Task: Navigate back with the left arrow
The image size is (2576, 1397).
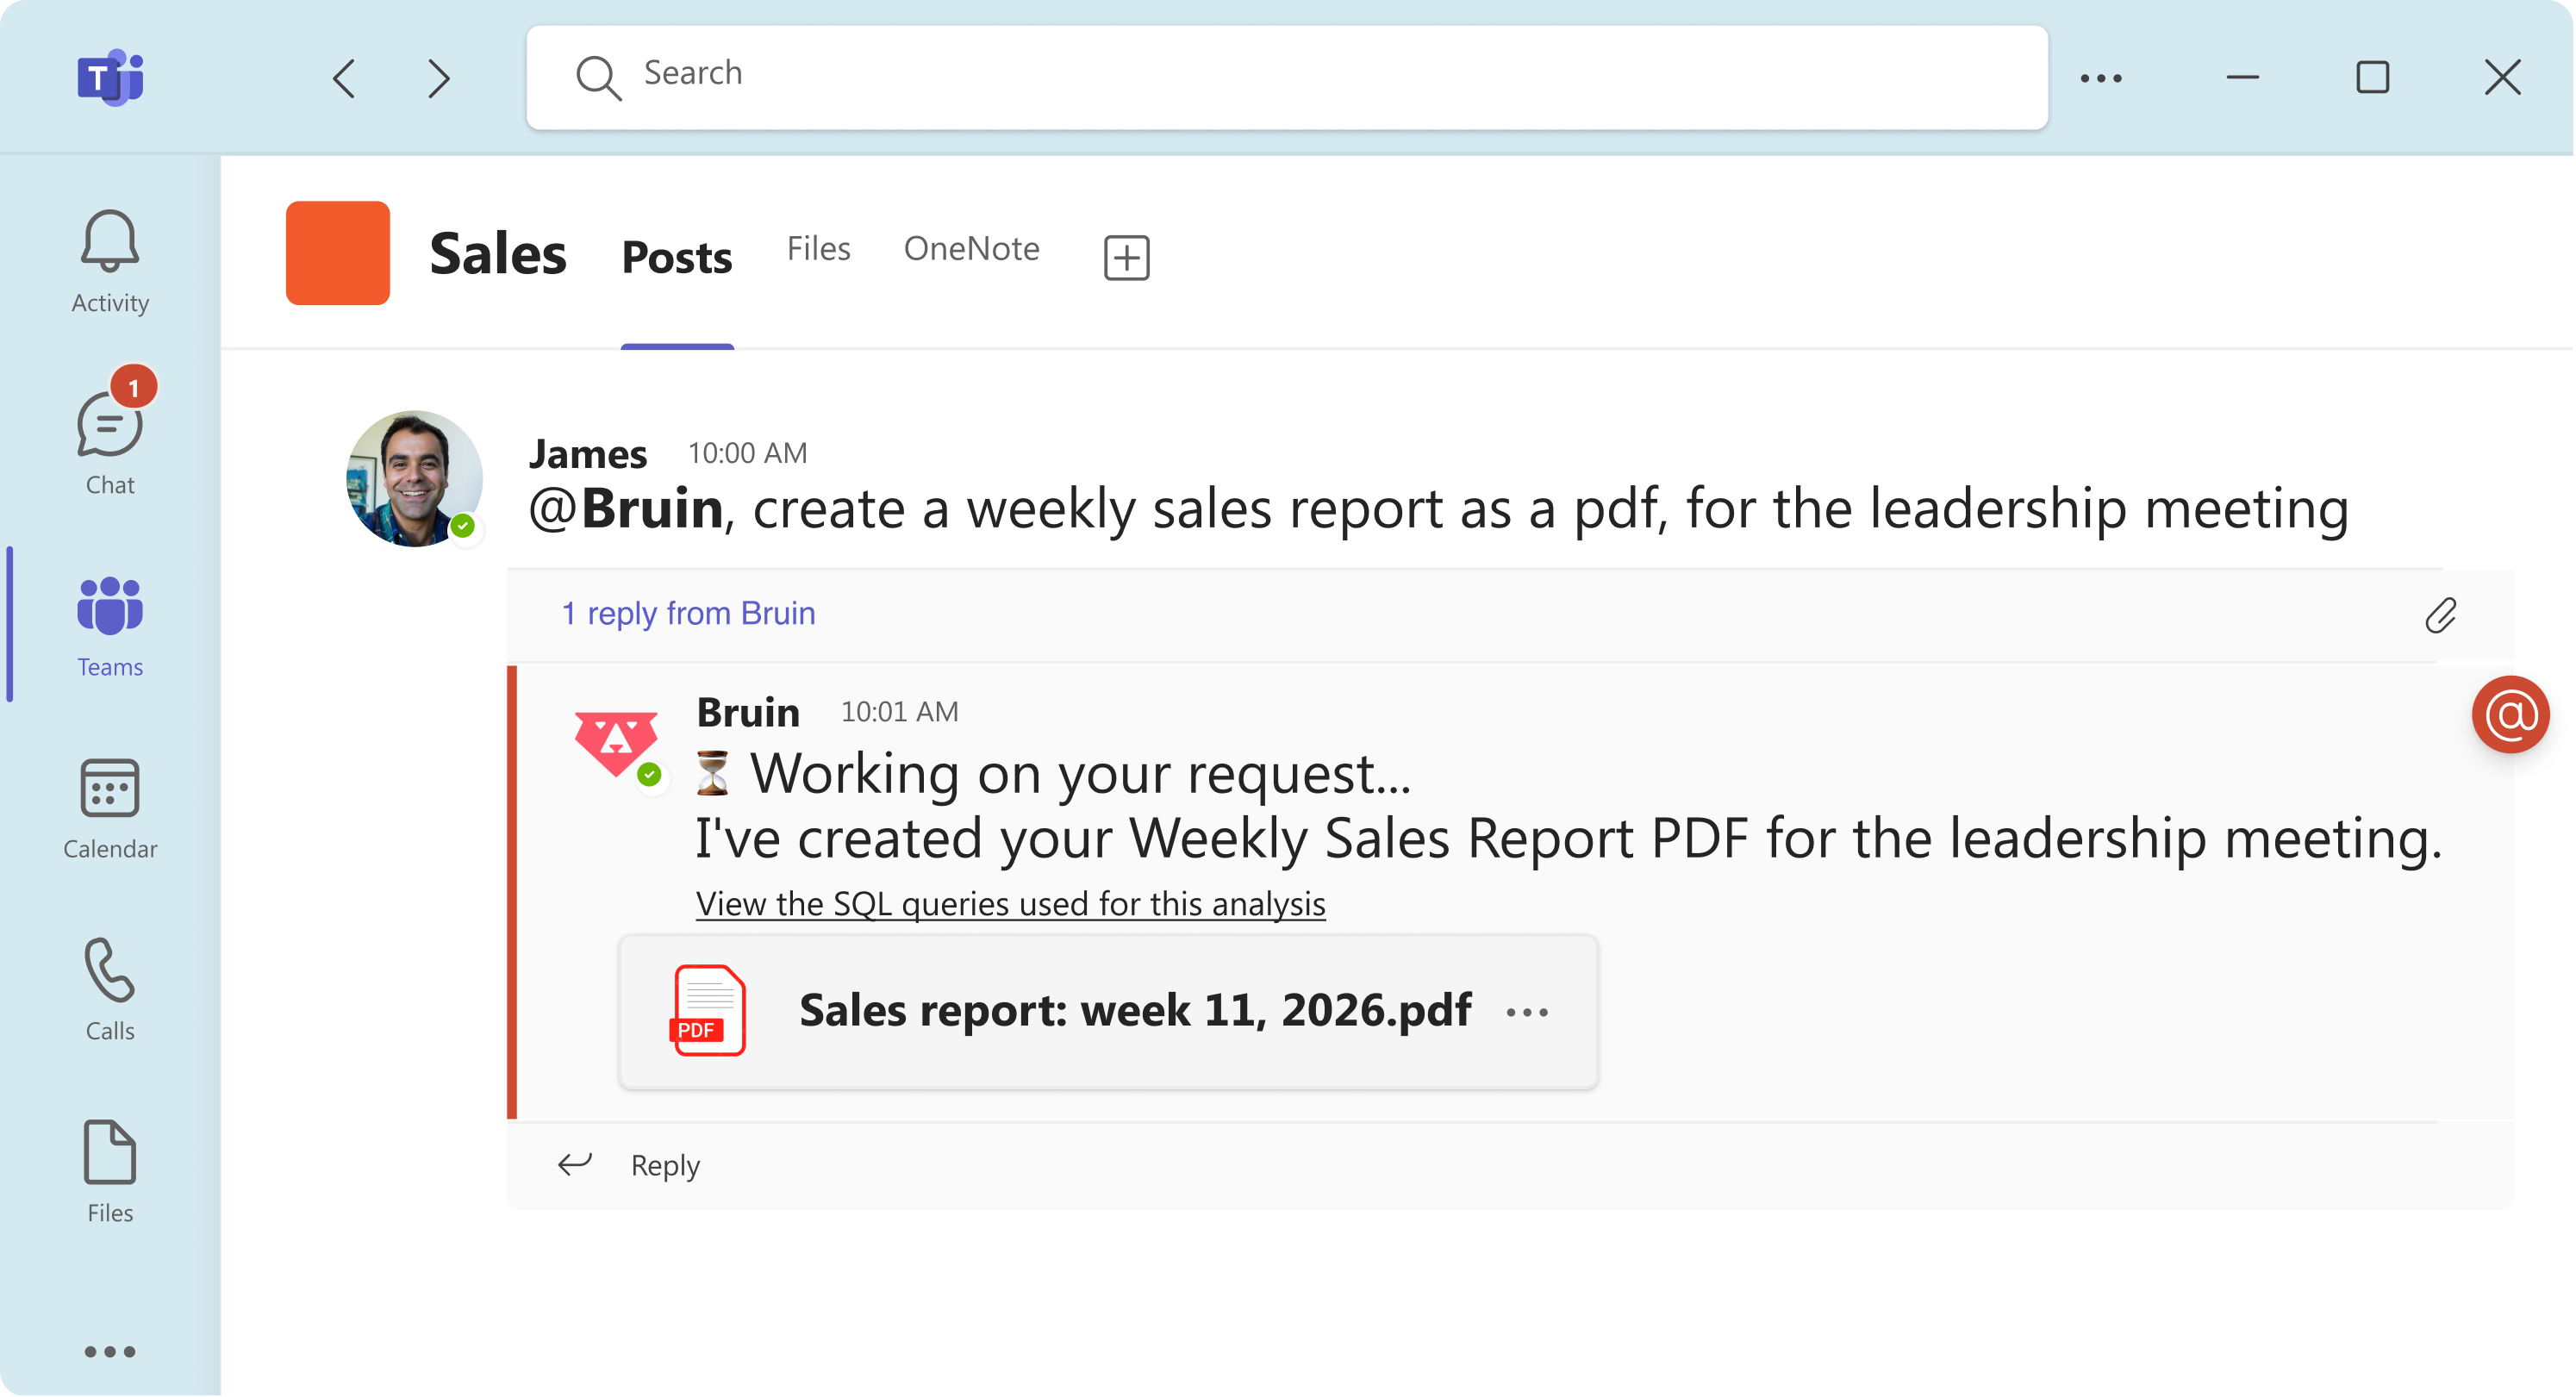Action: click(344, 78)
